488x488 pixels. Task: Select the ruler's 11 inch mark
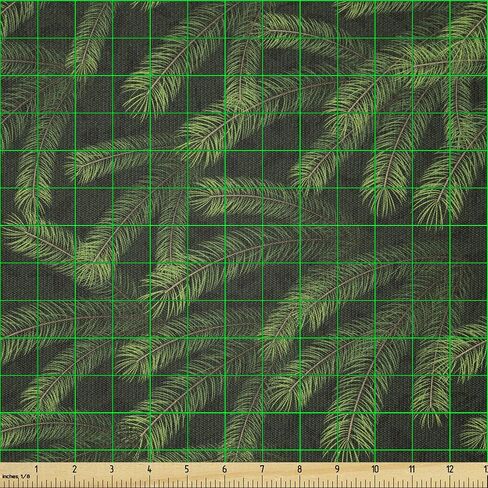click(412, 469)
